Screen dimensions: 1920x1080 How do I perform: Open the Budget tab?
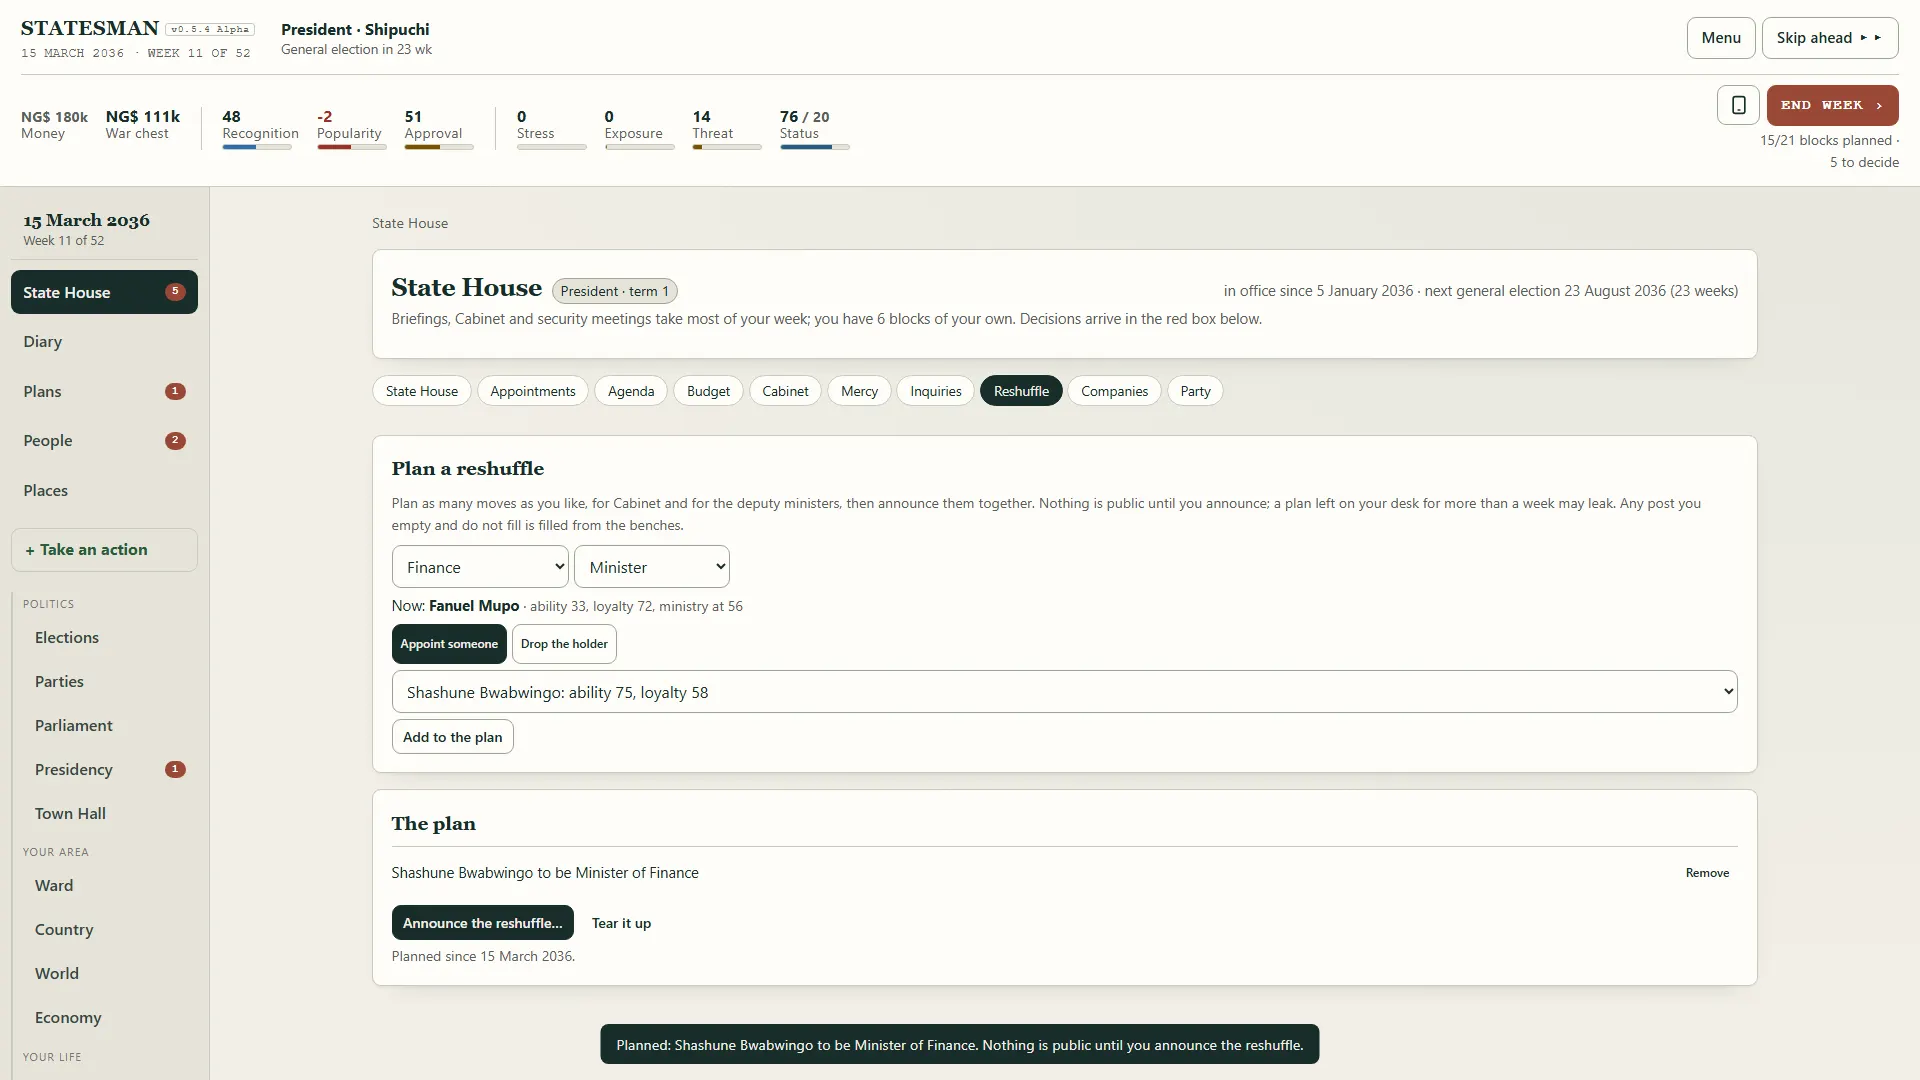(x=708, y=391)
